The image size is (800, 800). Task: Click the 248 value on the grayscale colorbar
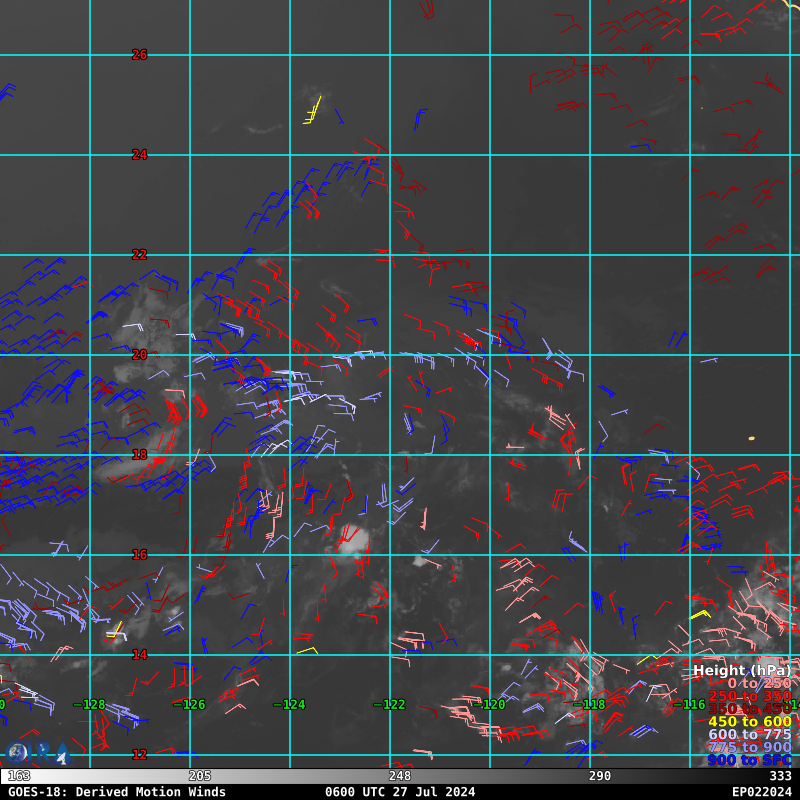[x=400, y=776]
